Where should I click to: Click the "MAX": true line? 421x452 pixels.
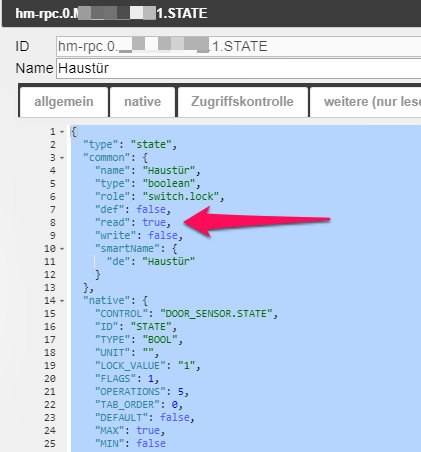(130, 431)
